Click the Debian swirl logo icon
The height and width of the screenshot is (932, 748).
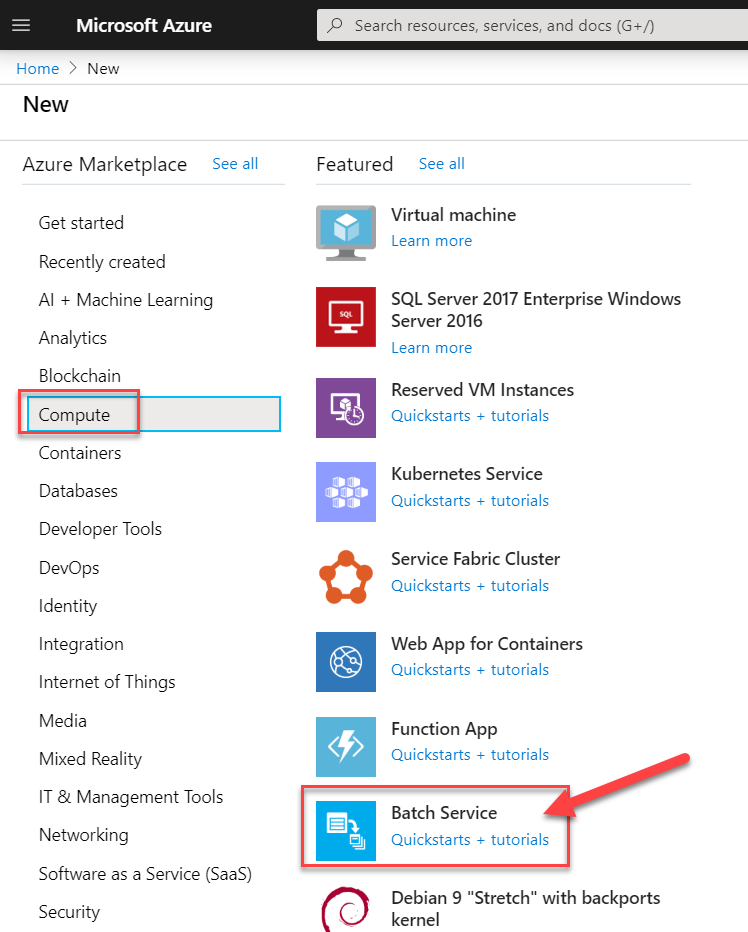[x=346, y=909]
